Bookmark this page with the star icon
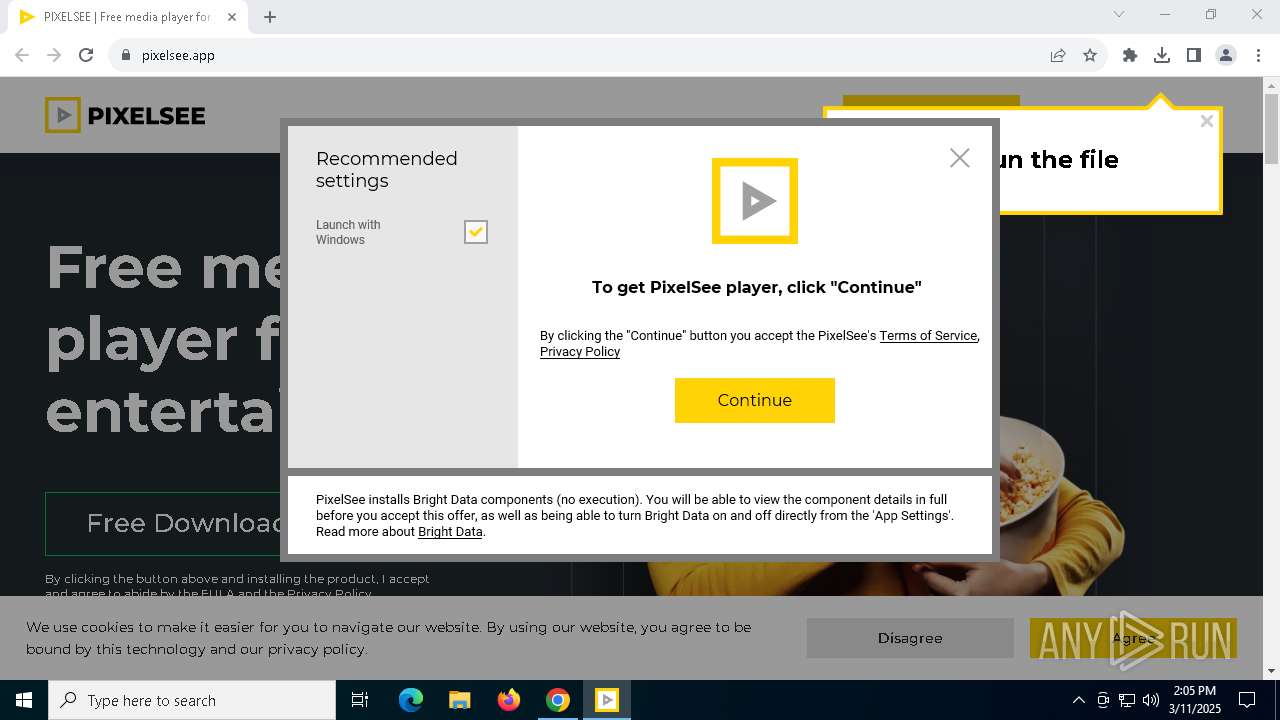 pyautogui.click(x=1090, y=55)
